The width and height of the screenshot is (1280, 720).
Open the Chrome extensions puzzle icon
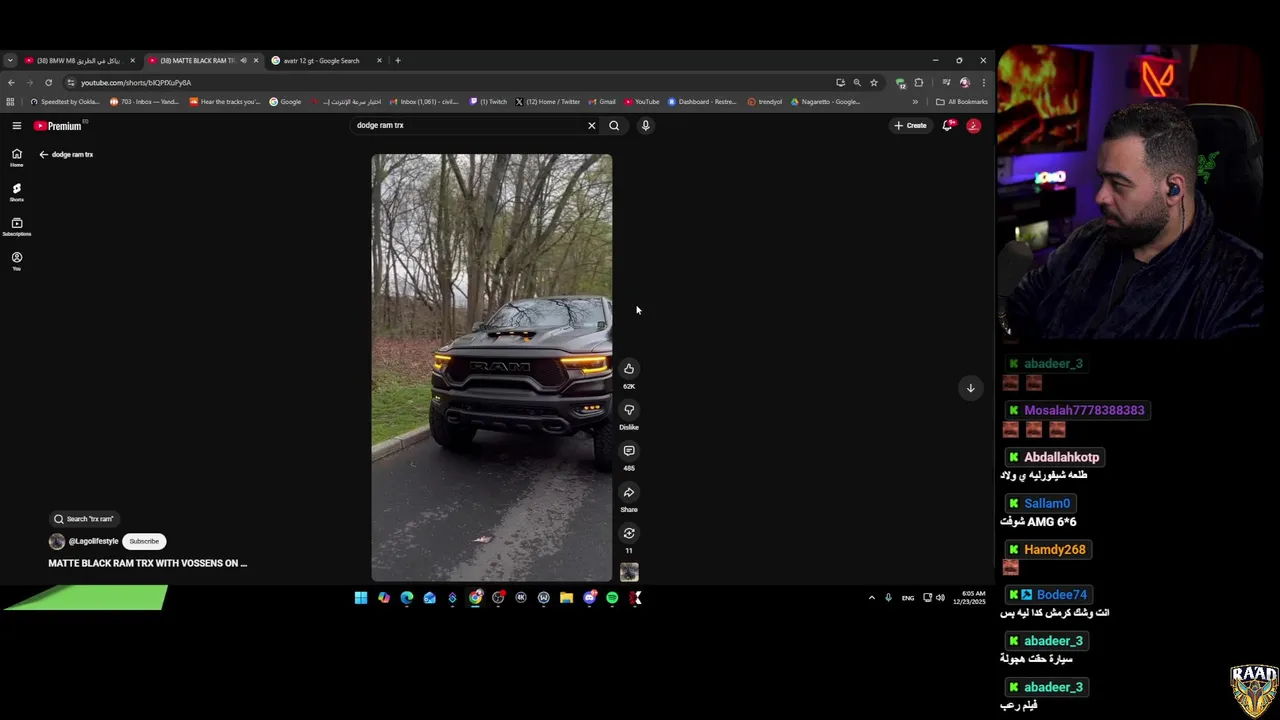click(919, 82)
